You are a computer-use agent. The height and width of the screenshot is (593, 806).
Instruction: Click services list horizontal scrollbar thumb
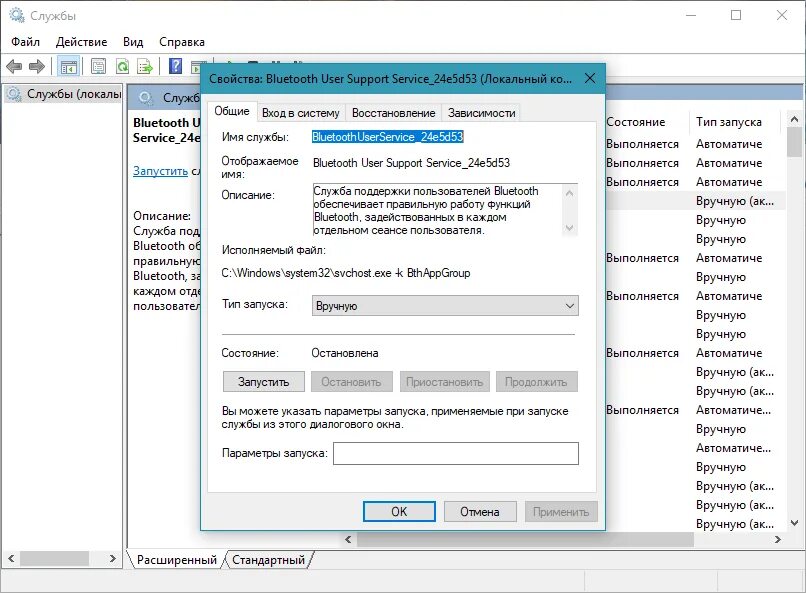click(525, 540)
